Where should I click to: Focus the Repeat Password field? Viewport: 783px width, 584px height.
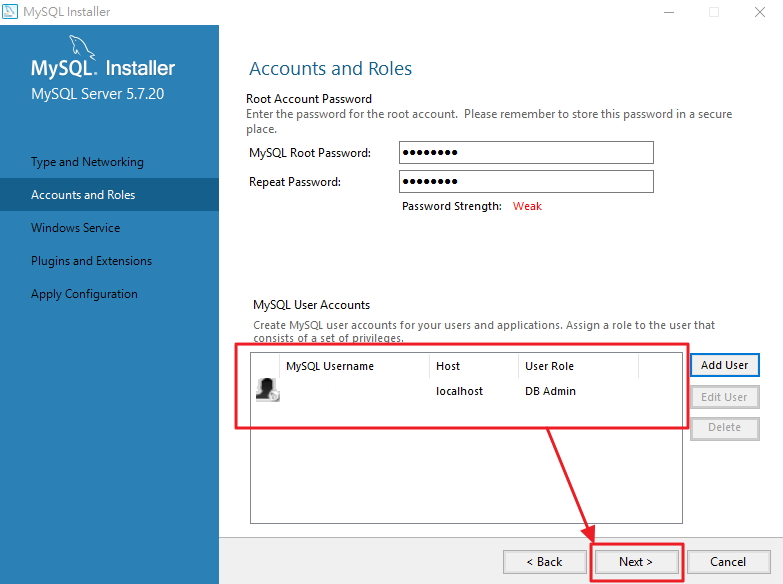pos(526,181)
